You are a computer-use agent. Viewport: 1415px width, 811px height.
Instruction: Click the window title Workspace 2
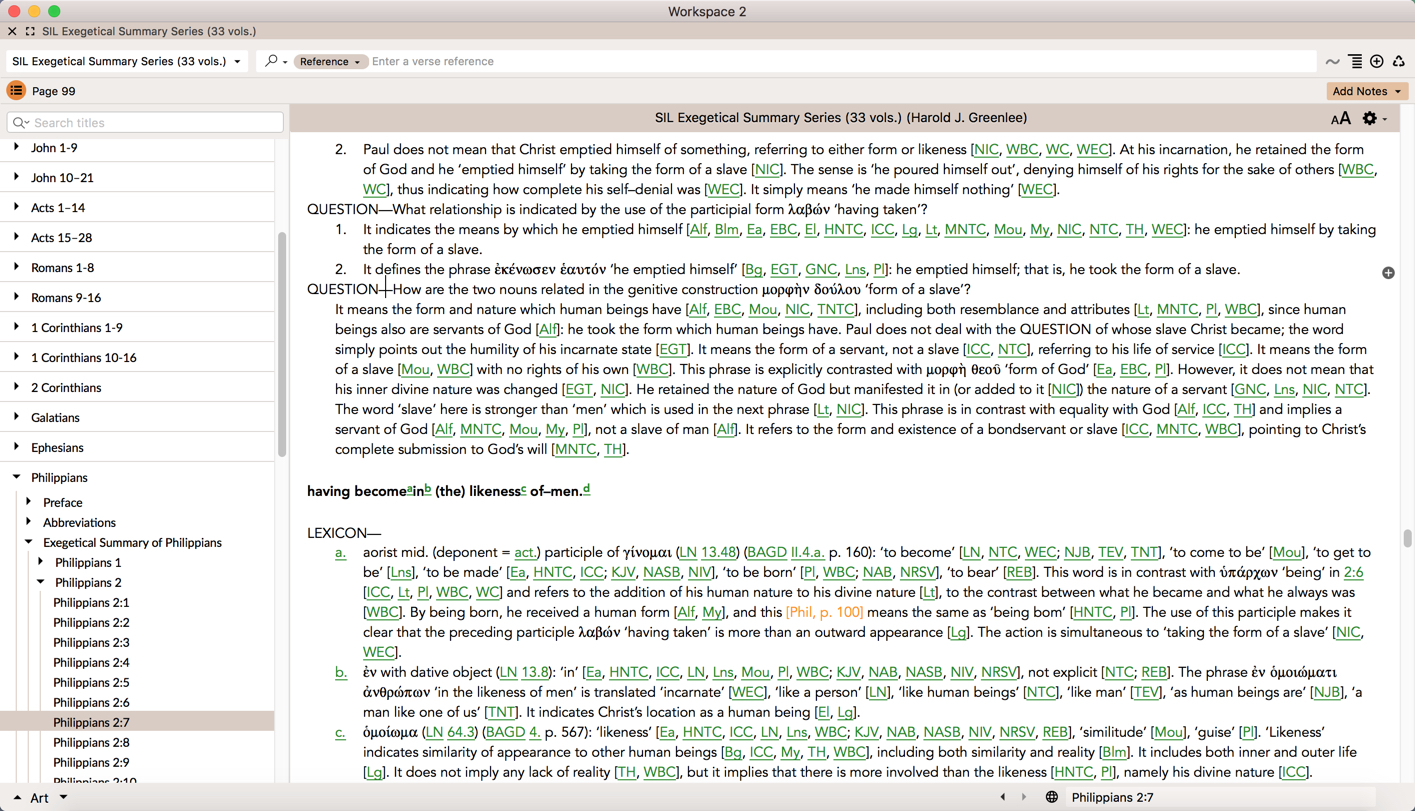[x=707, y=12]
